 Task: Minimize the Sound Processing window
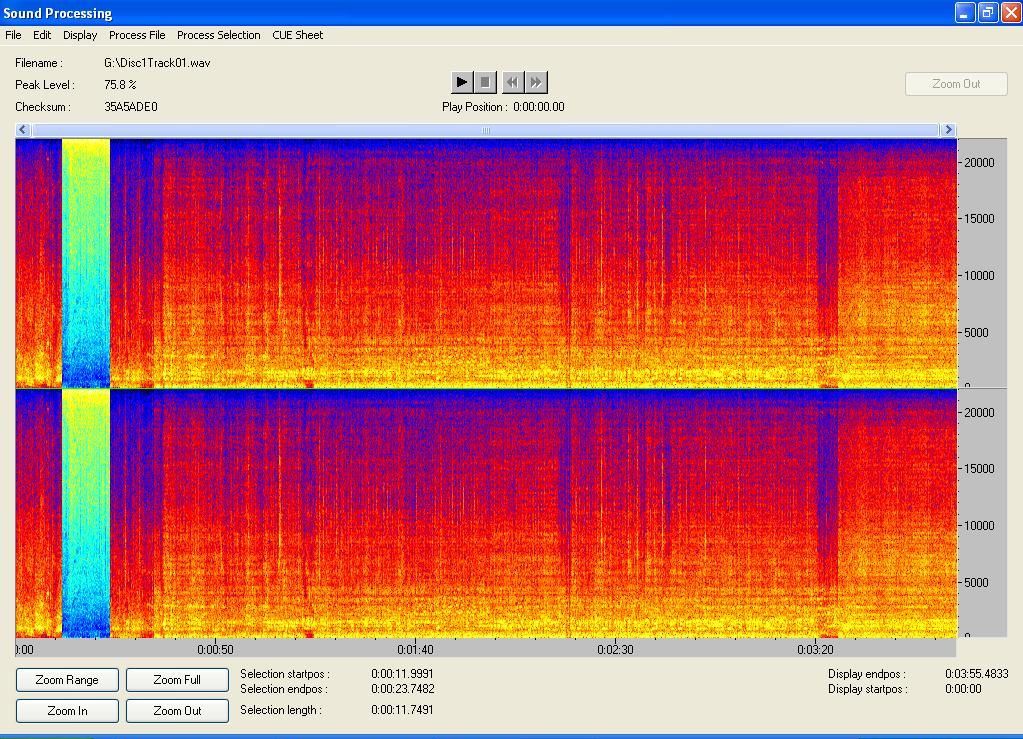click(964, 12)
